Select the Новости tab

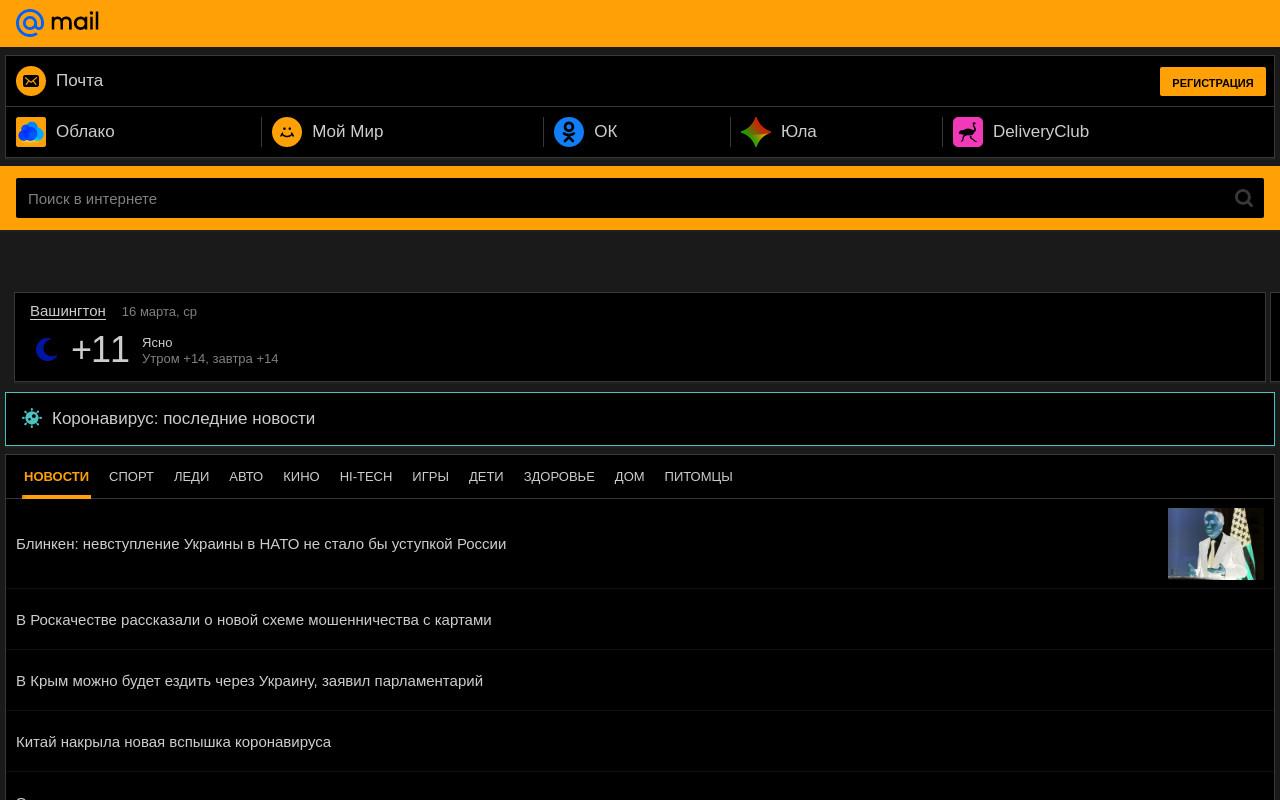[x=57, y=477]
